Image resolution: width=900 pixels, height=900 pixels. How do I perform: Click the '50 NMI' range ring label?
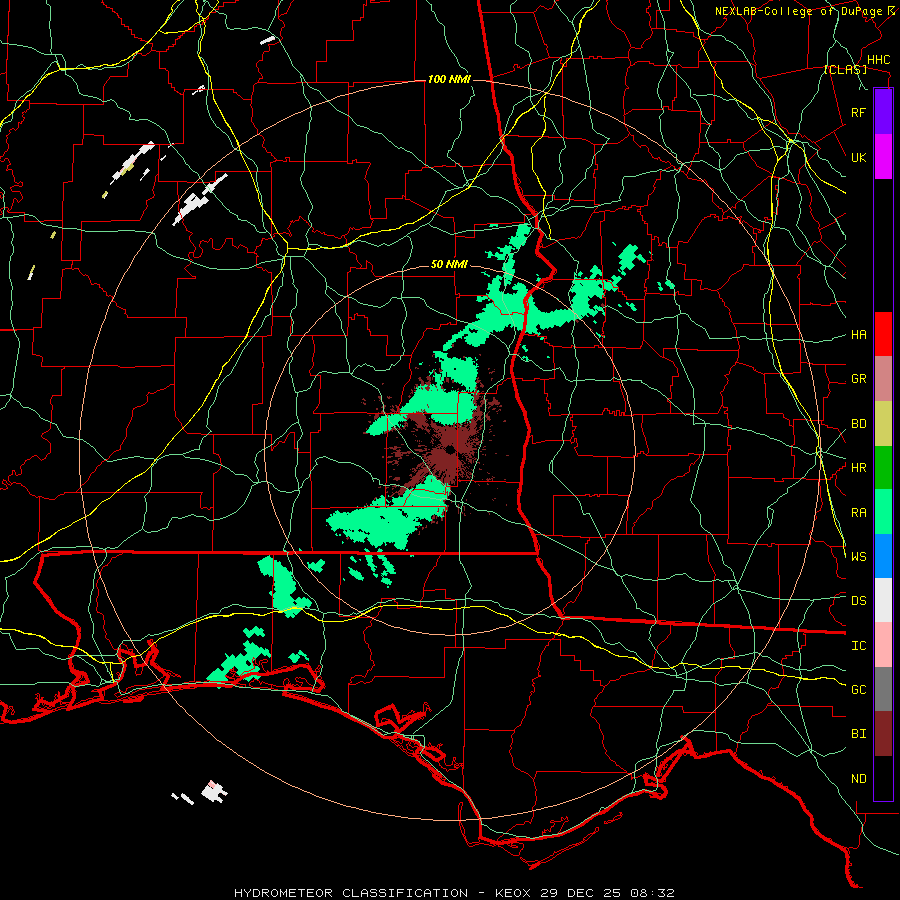click(x=449, y=265)
